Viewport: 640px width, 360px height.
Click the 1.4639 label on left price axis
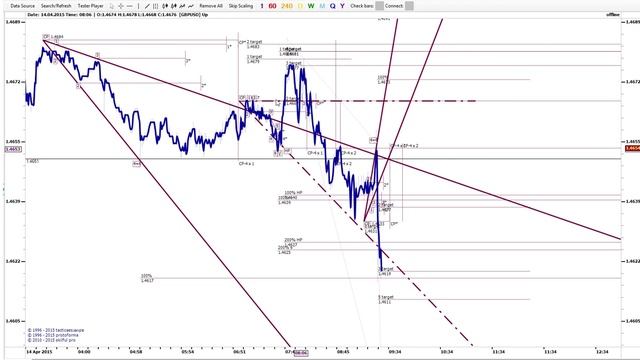coord(13,201)
